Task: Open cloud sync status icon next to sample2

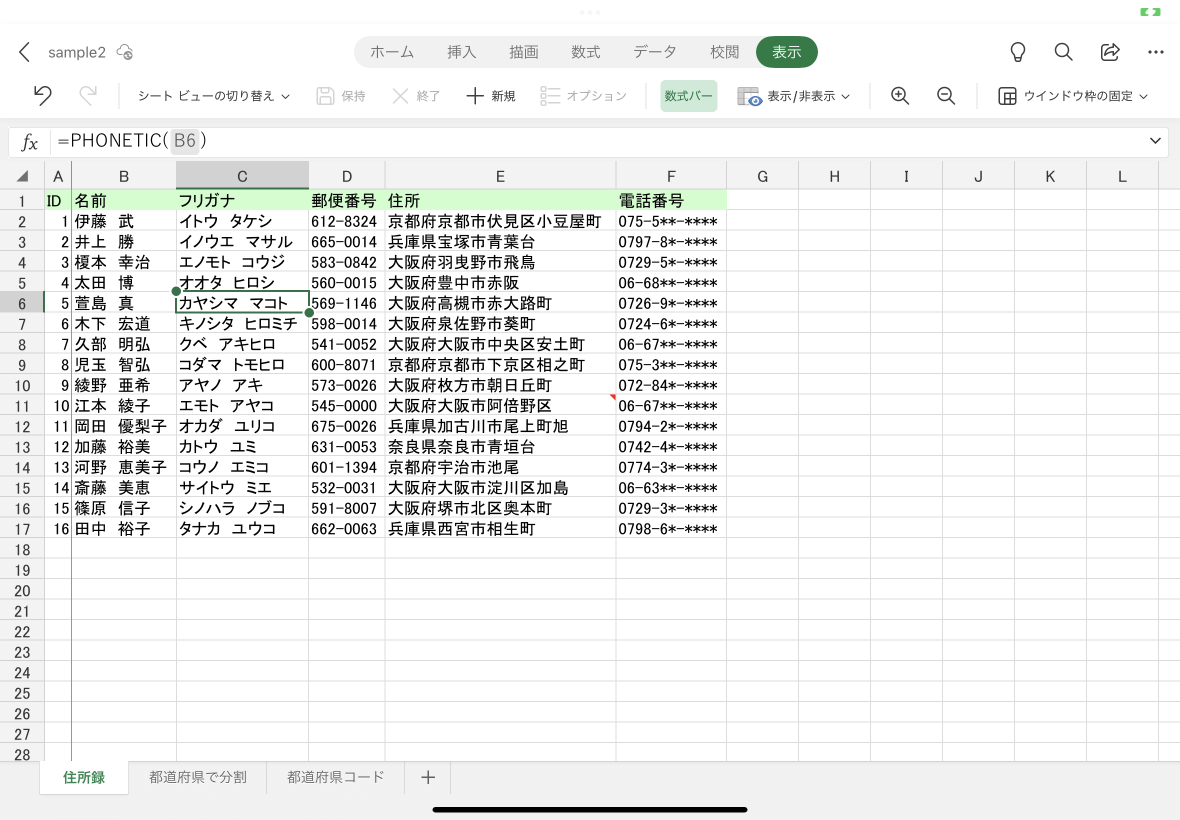Action: (x=125, y=52)
